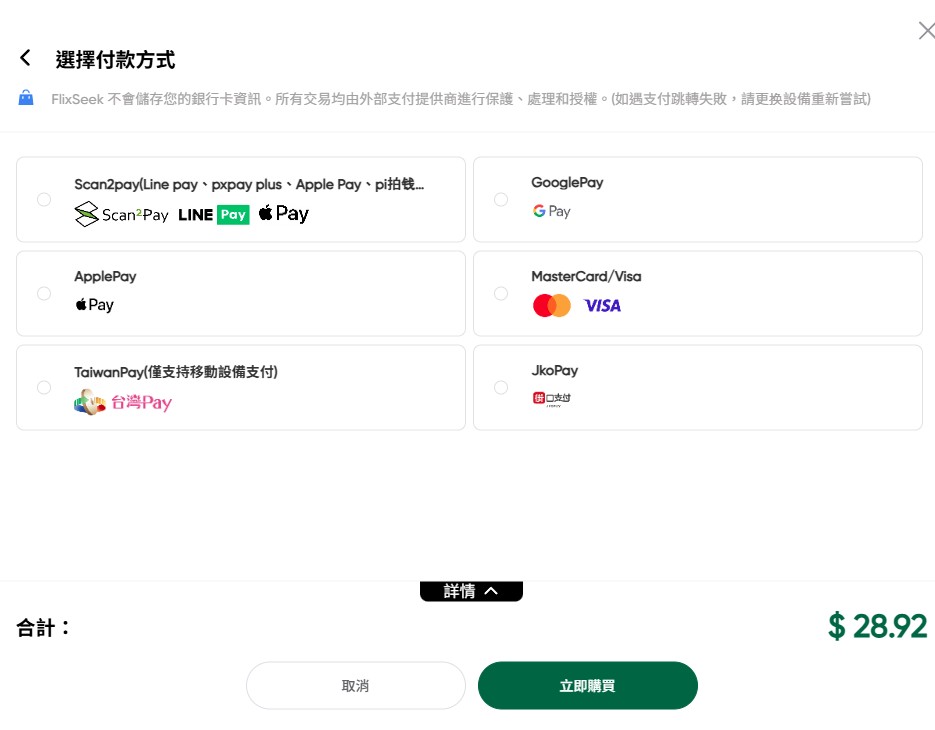Click the 選擇付款方式 heading
Screen dimensions: 935x730
[115, 60]
